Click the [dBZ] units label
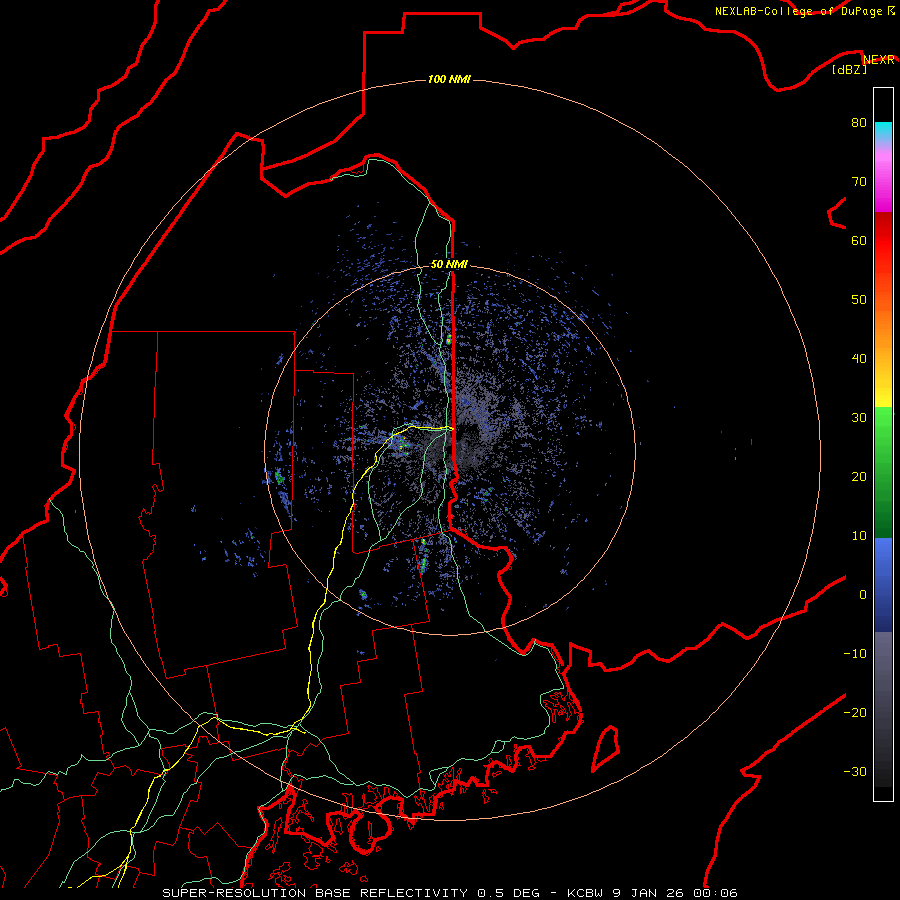Screen dimensions: 900x900 (x=849, y=69)
